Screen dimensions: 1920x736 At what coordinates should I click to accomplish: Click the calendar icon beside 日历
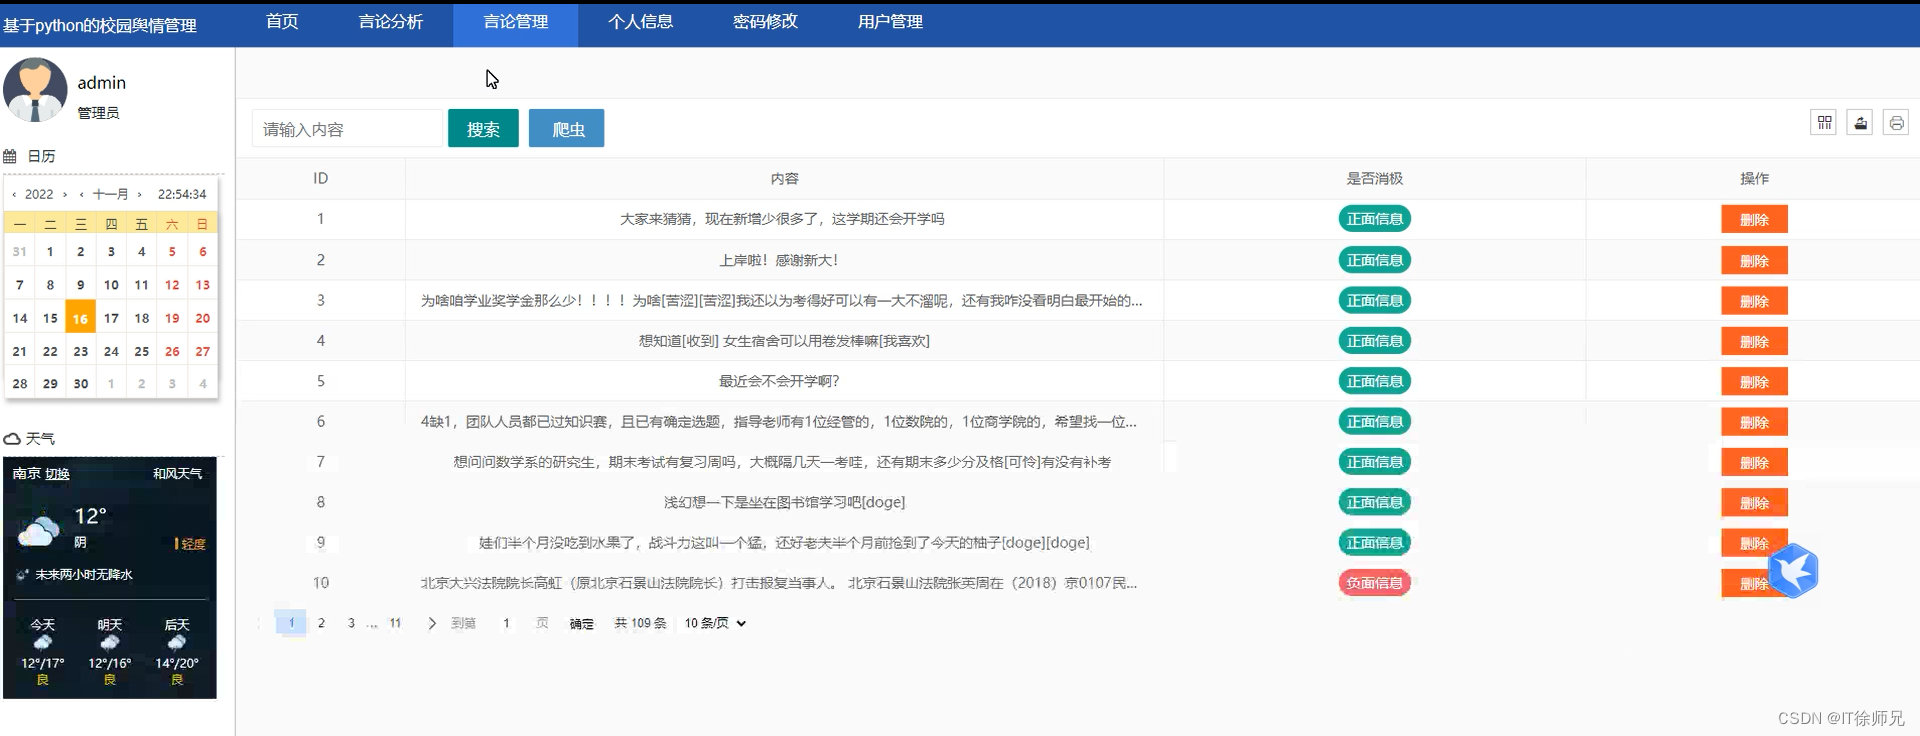pos(10,156)
